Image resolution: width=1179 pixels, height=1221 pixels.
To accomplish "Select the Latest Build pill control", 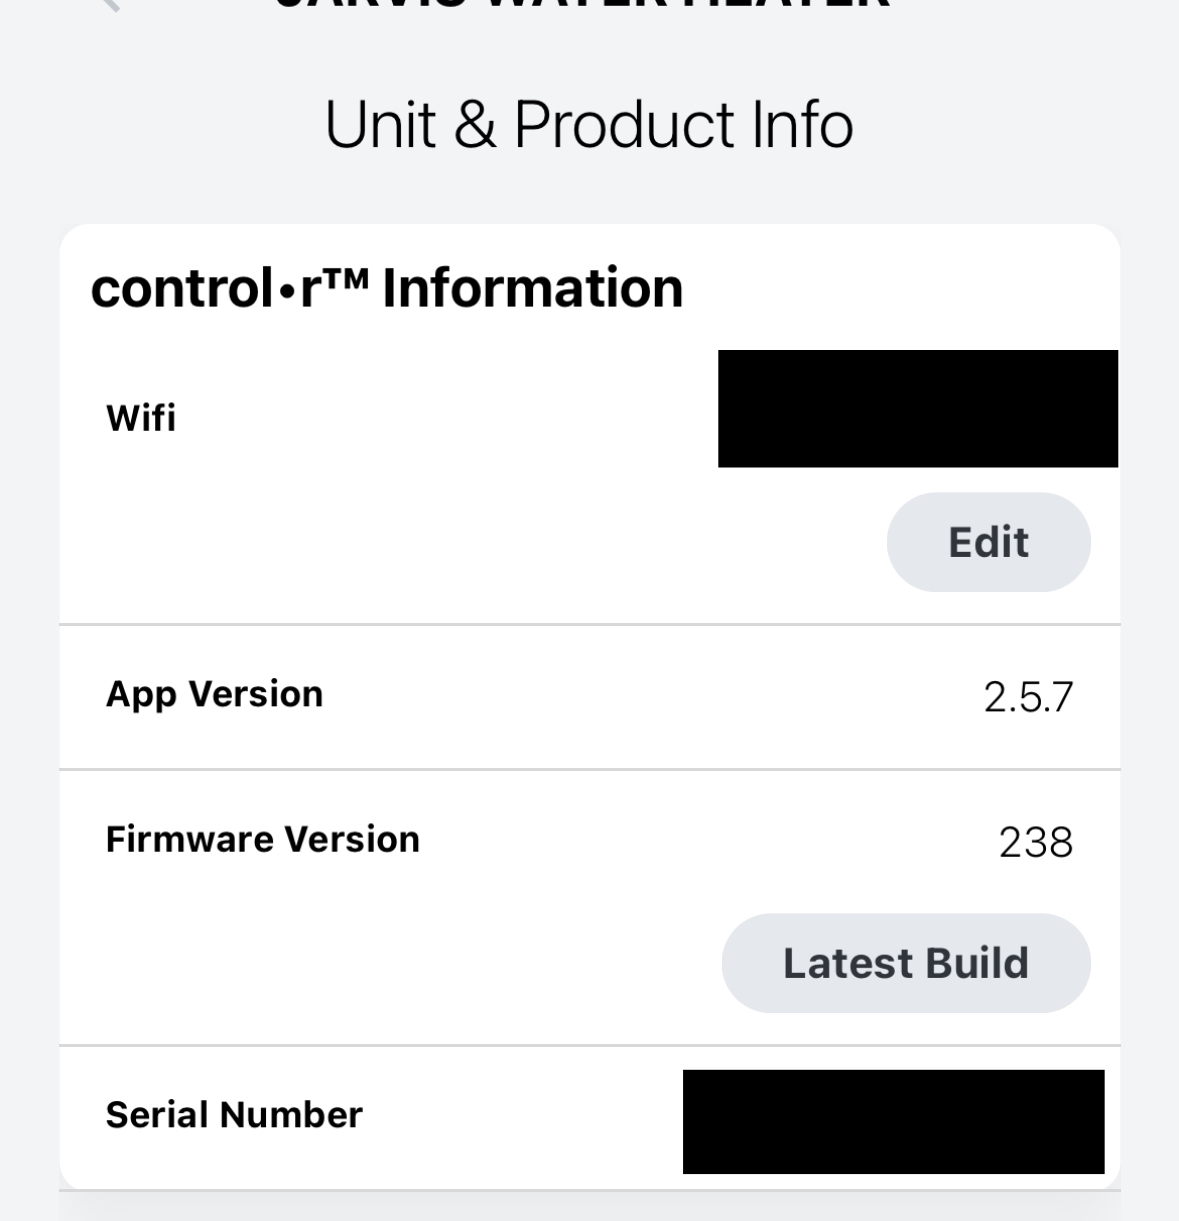I will tap(906, 962).
